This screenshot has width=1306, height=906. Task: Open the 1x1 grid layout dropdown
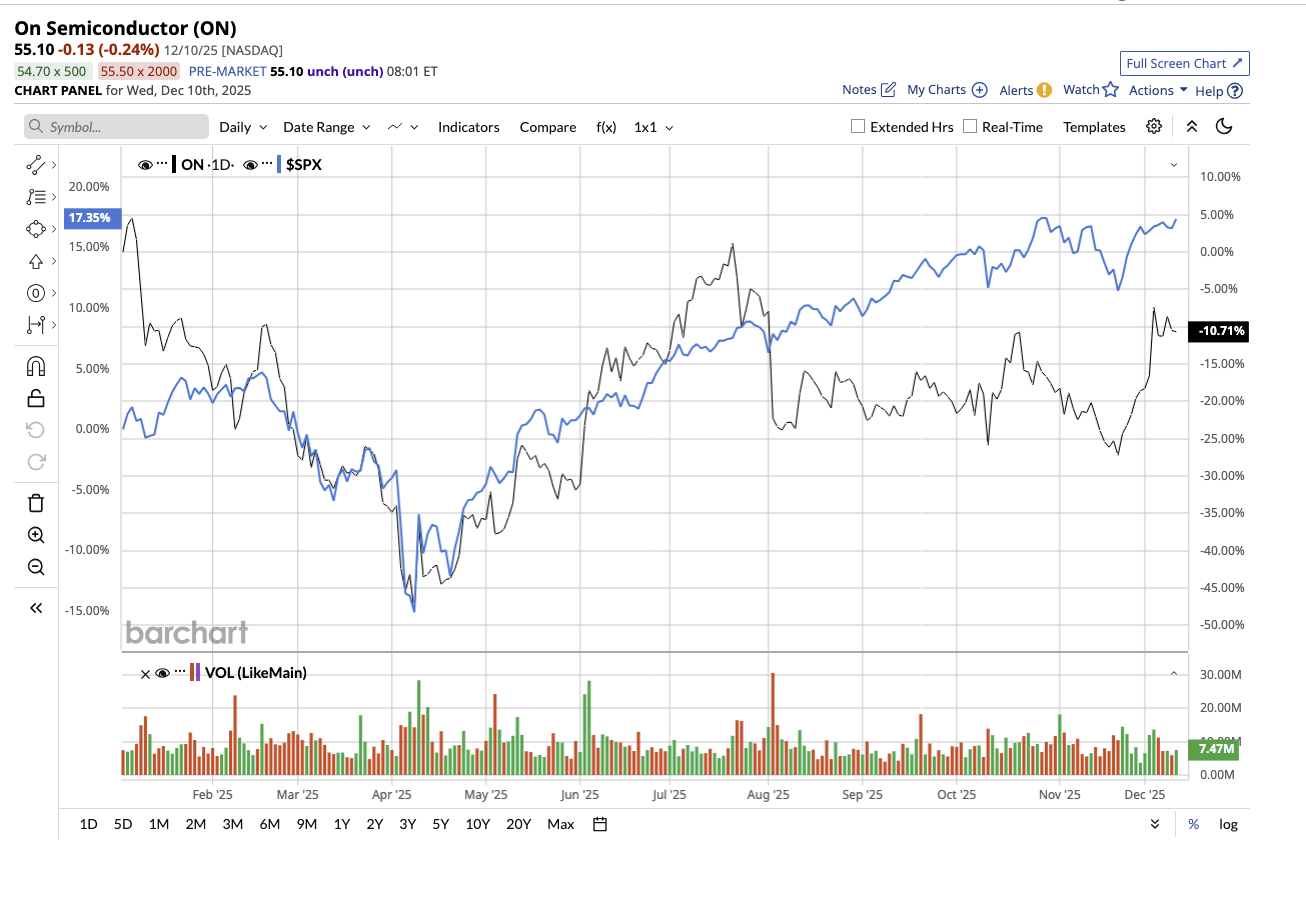[654, 127]
